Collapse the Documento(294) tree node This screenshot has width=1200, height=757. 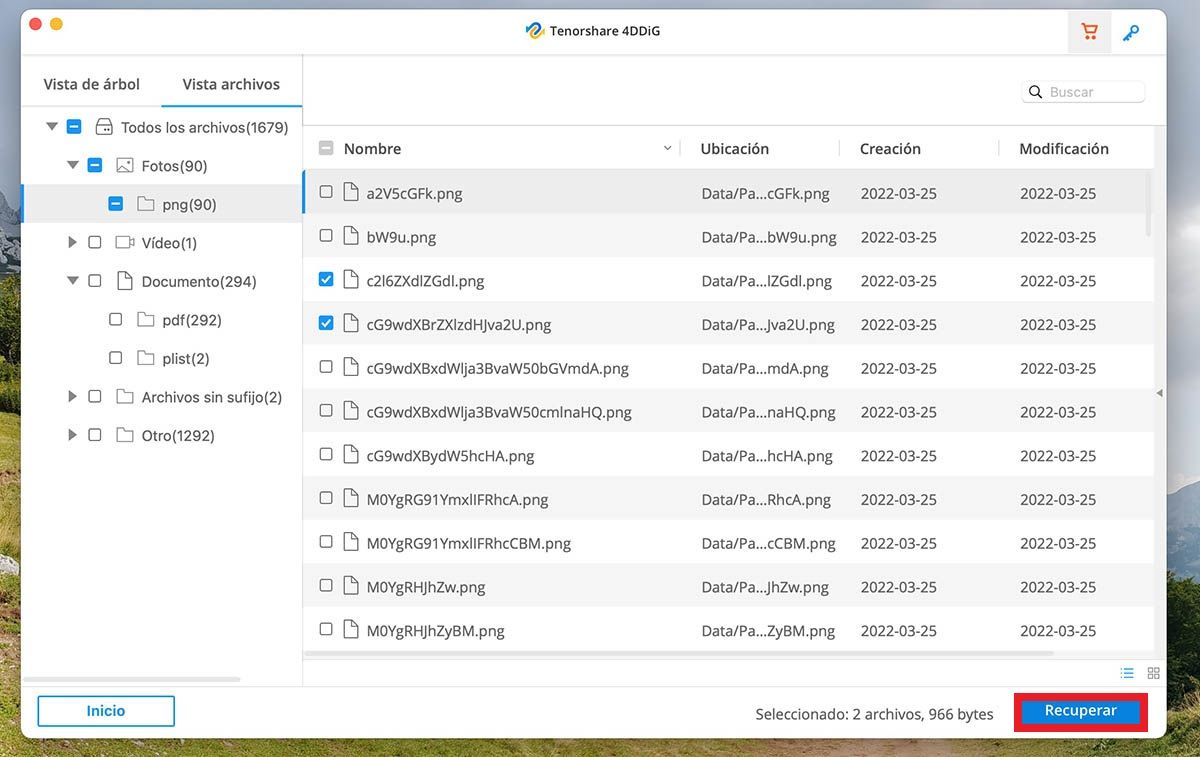(72, 281)
